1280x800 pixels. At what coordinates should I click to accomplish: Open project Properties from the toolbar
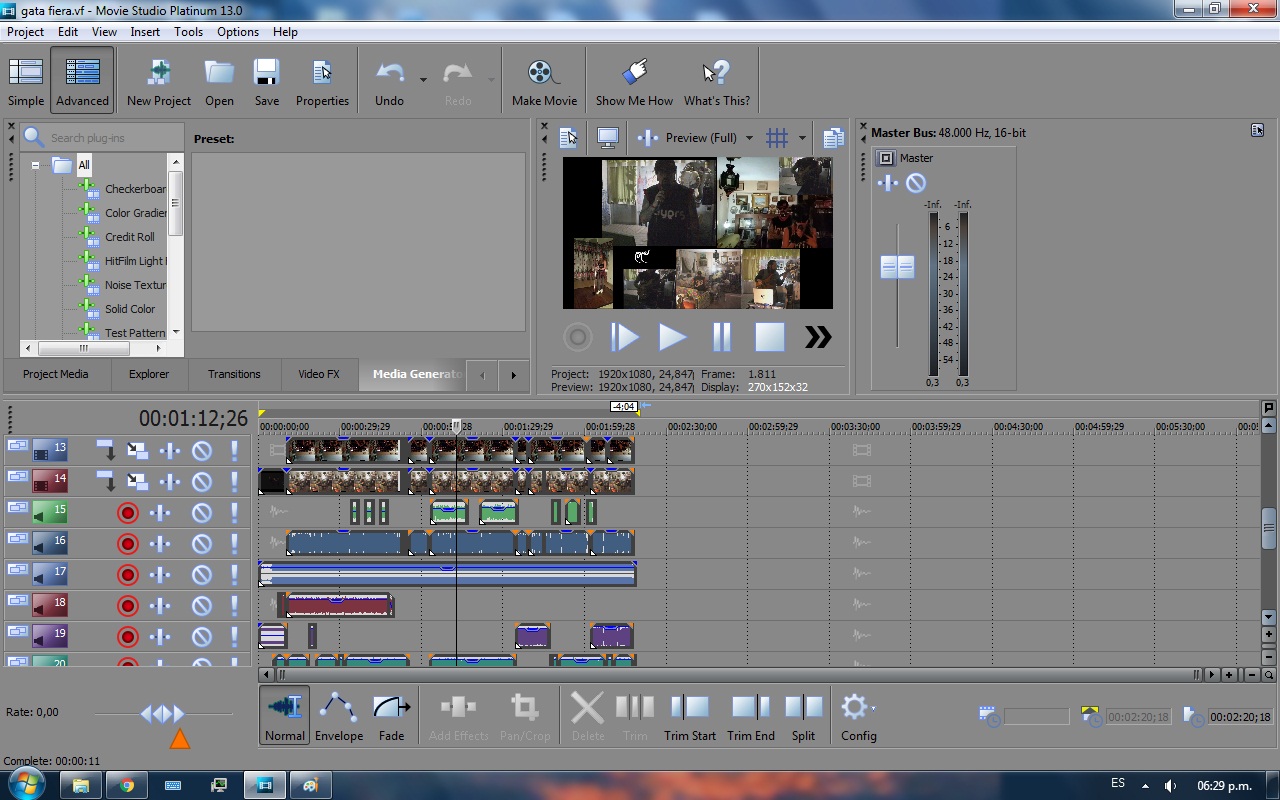pos(322,81)
